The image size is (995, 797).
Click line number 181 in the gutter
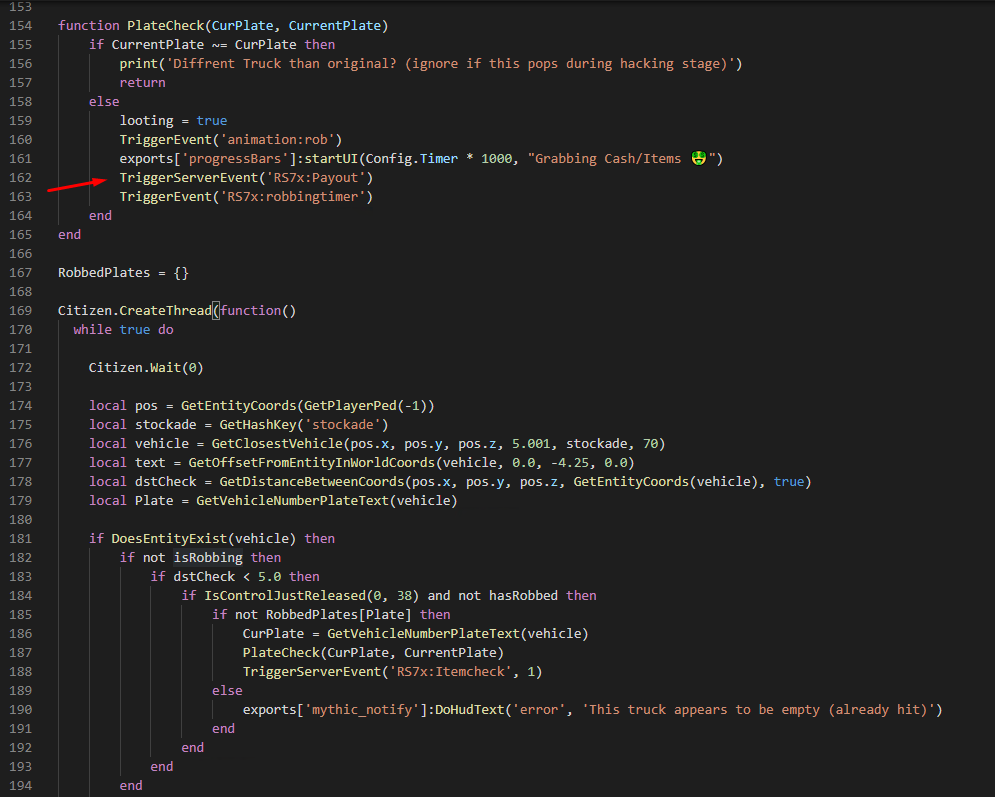[20, 539]
